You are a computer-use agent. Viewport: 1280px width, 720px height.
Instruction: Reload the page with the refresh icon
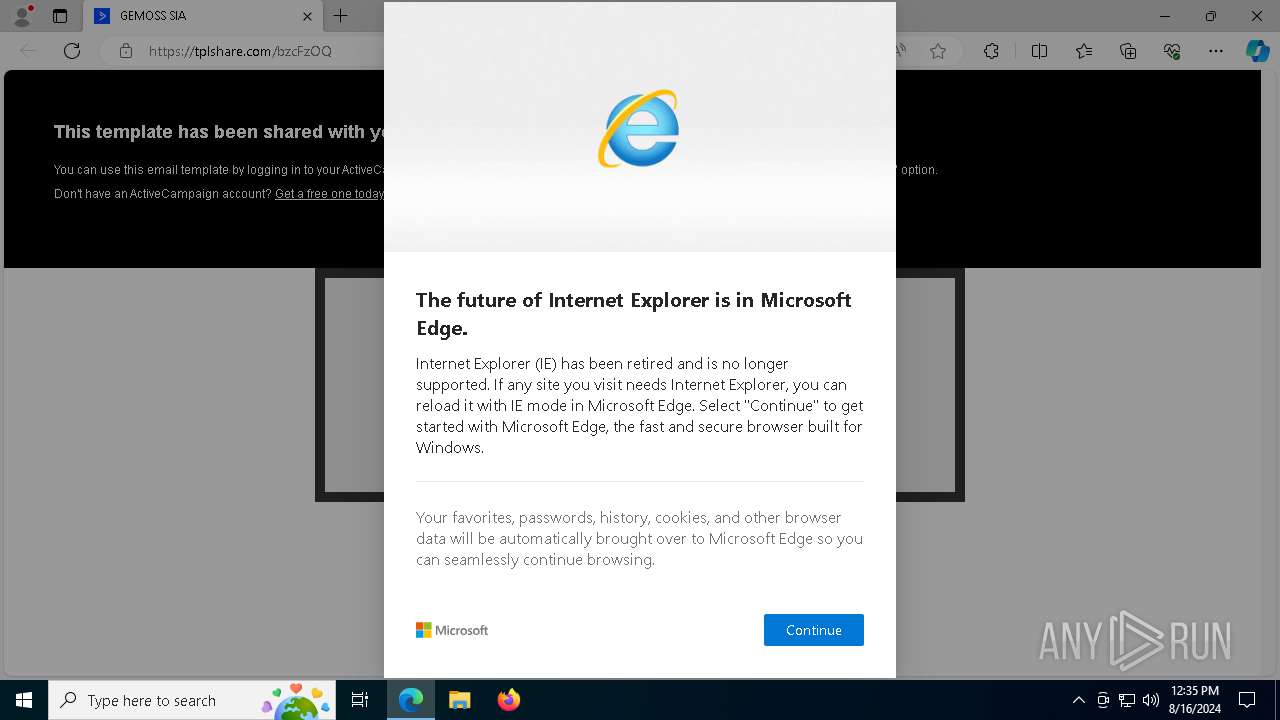pyautogui.click(x=71, y=51)
